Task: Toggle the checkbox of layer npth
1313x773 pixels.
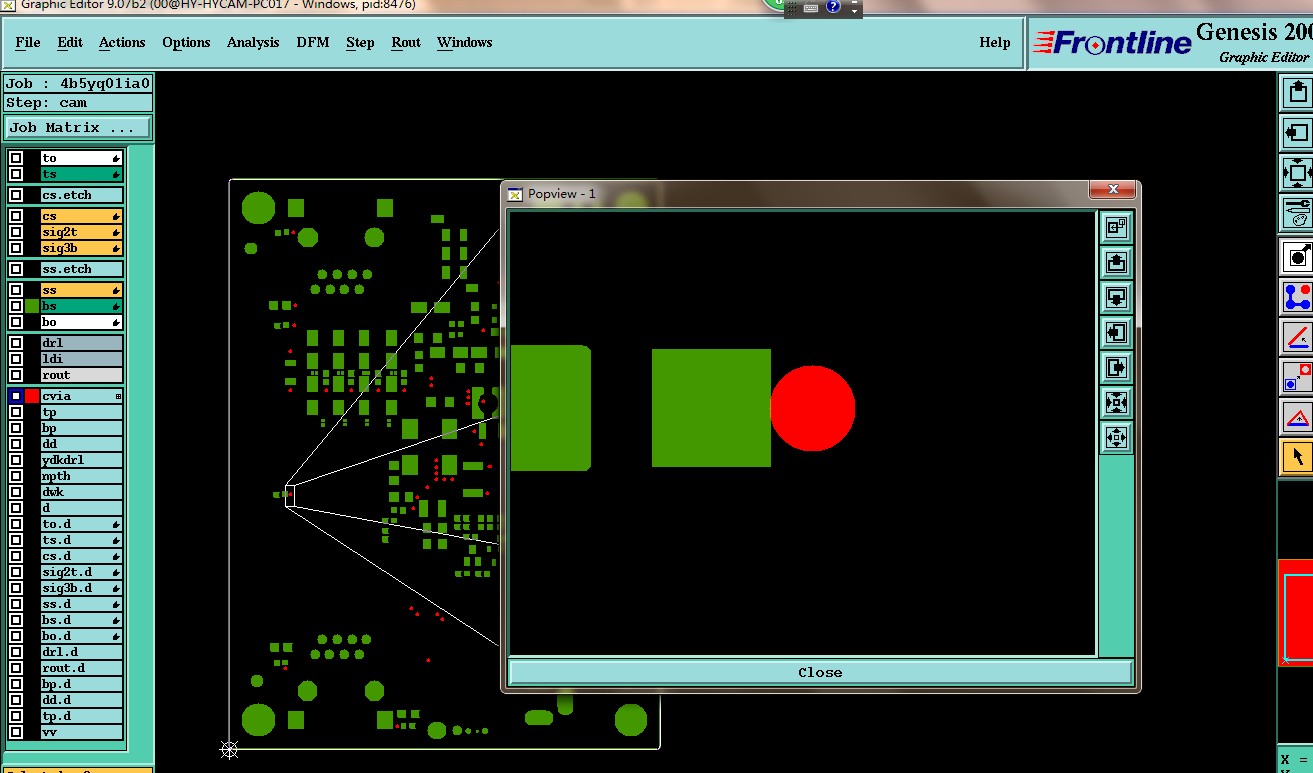Action: 16,476
